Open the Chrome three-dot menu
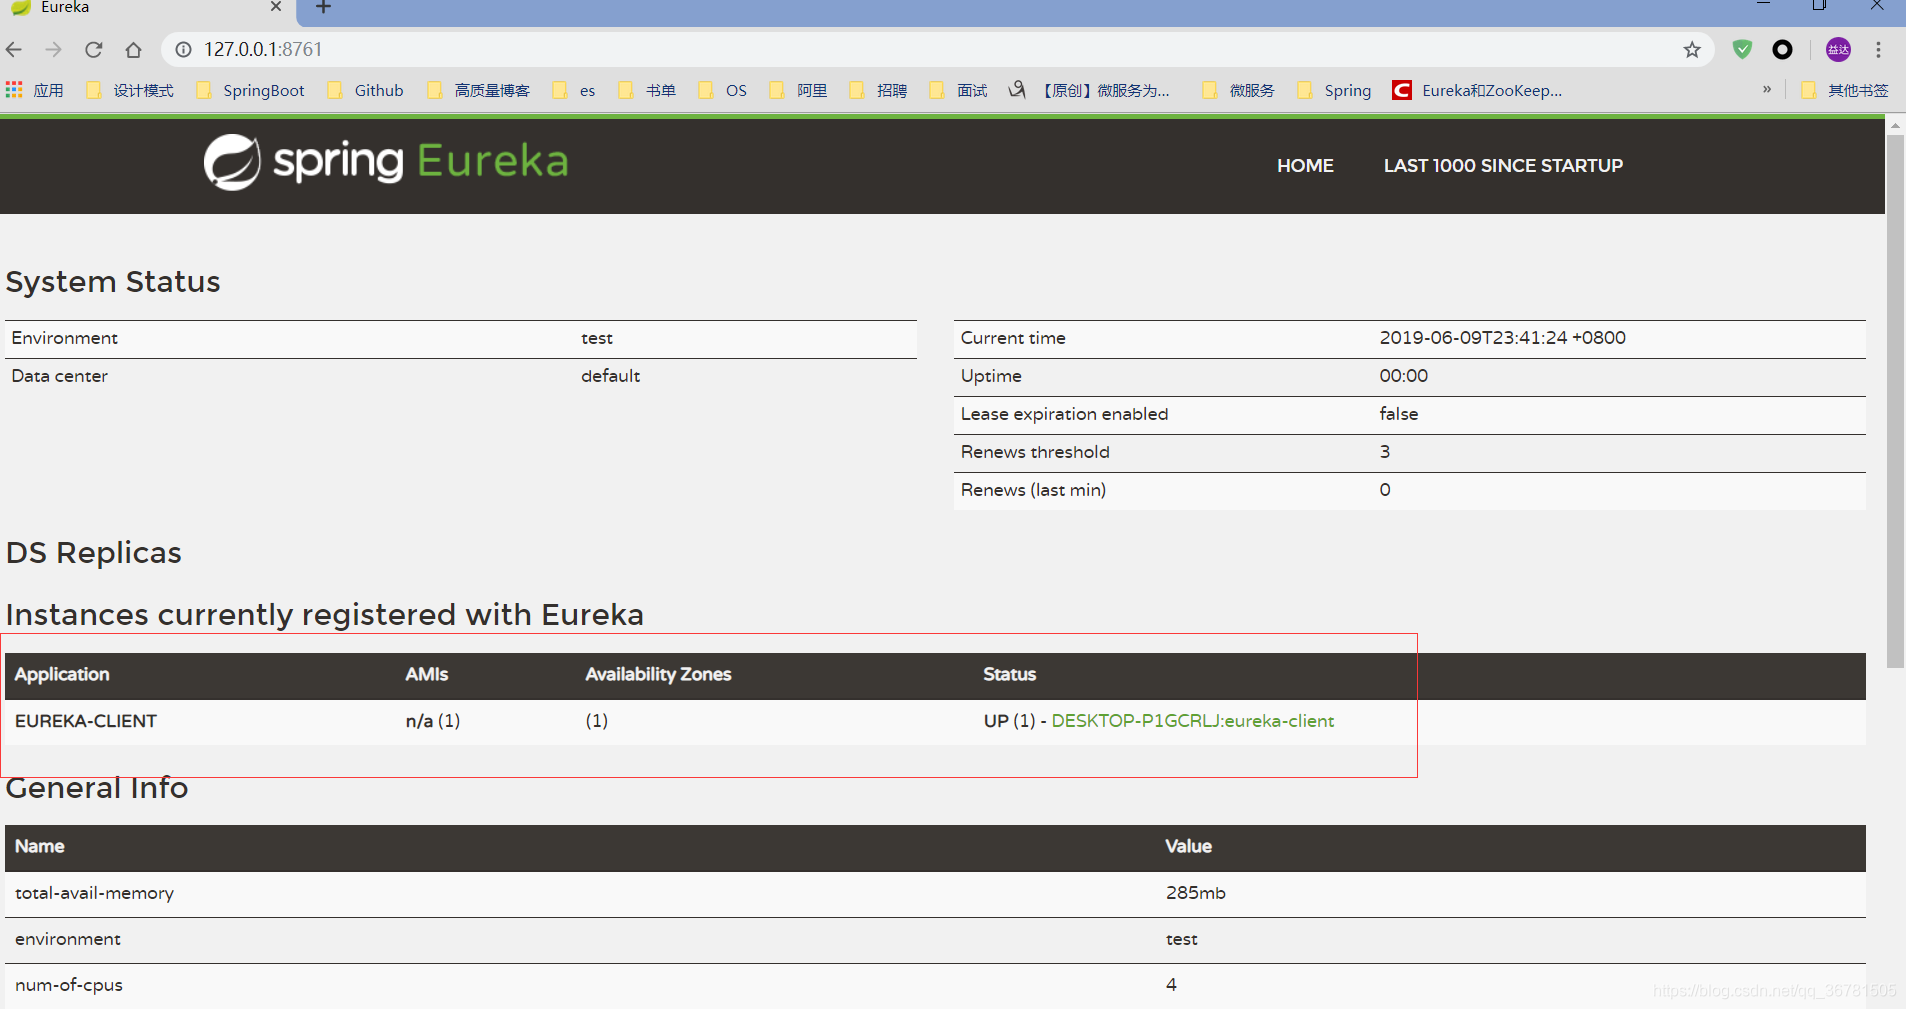 pyautogui.click(x=1878, y=49)
